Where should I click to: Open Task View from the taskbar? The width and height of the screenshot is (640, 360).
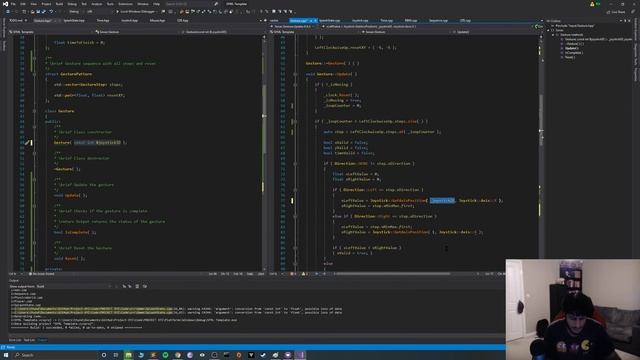tap(116, 355)
